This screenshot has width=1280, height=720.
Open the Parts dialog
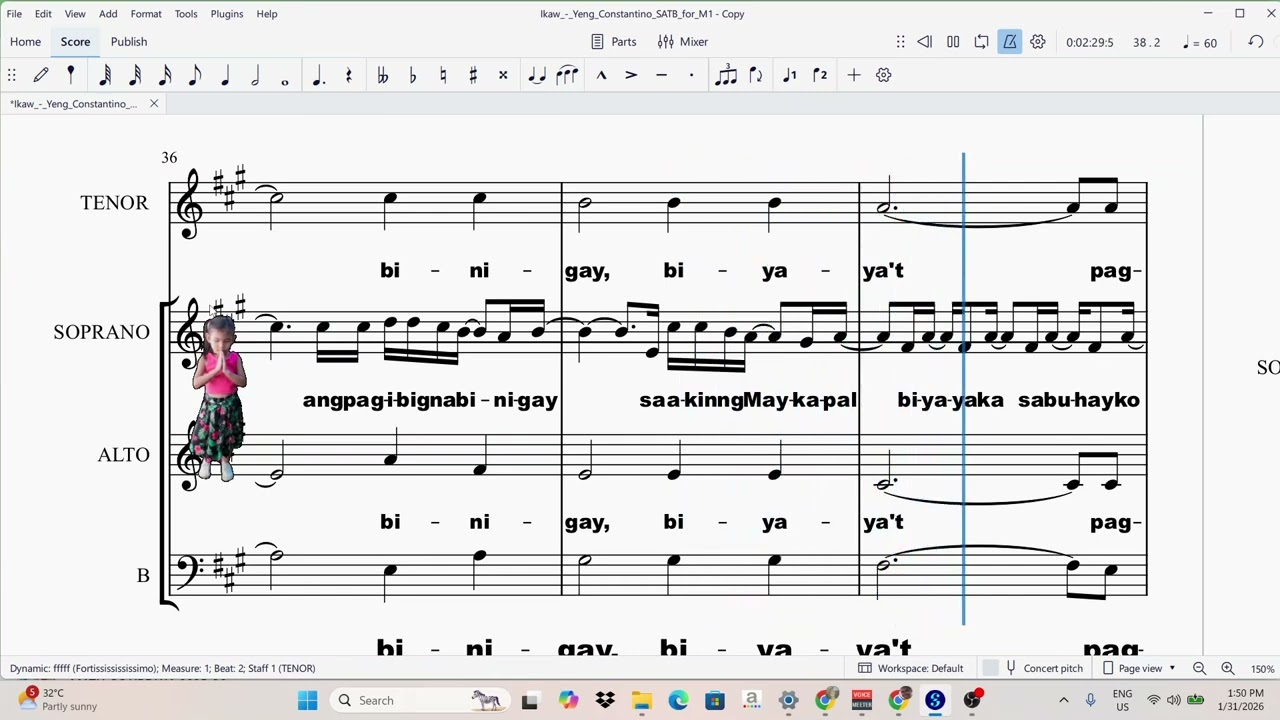point(614,42)
